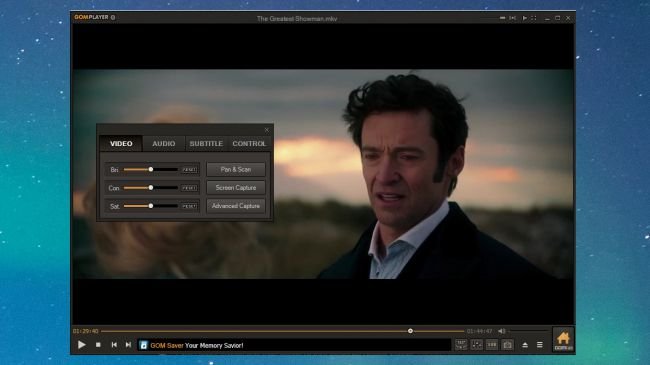Reset the saturation setting

click(x=189, y=206)
